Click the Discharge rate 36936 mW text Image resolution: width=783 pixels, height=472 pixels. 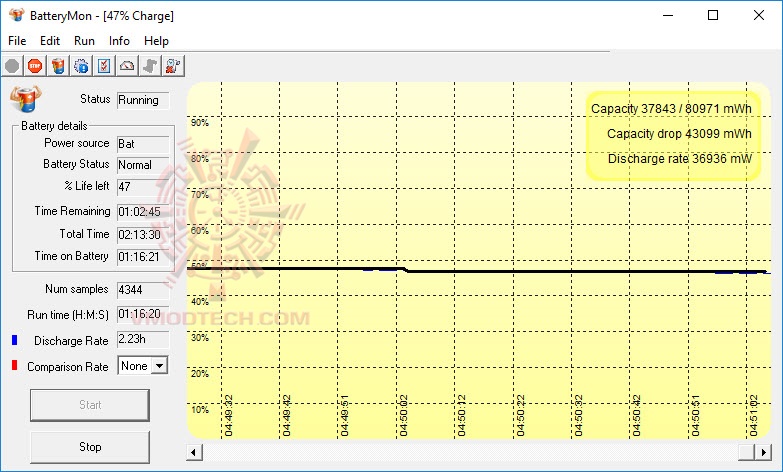[680, 159]
